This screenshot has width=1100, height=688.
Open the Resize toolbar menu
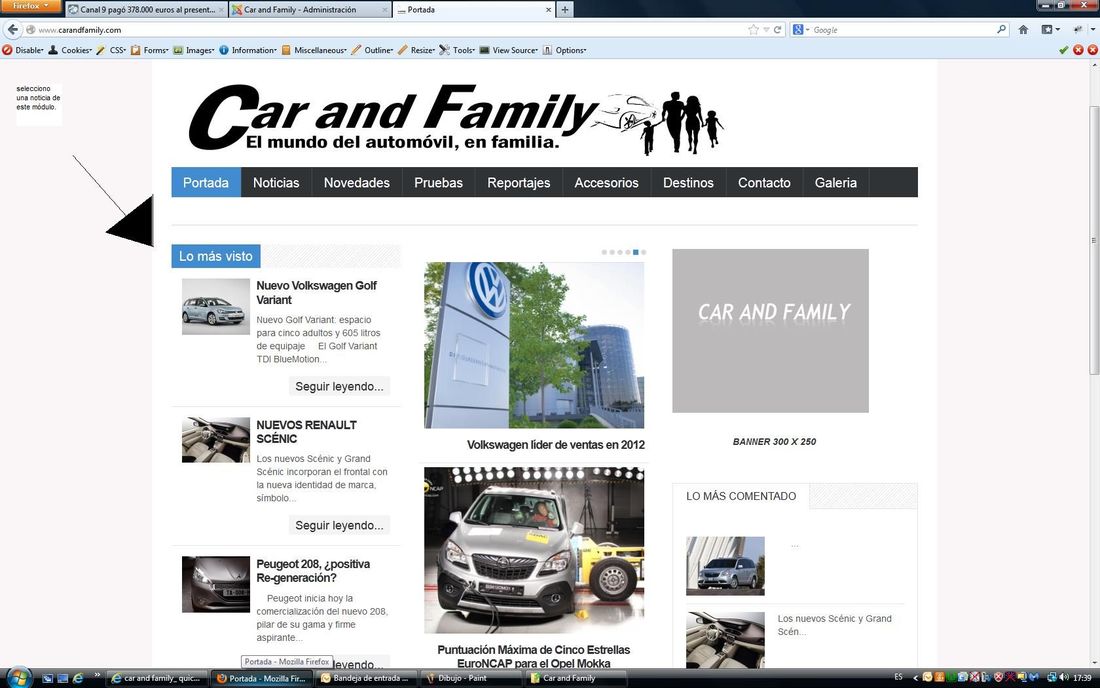pyautogui.click(x=417, y=50)
